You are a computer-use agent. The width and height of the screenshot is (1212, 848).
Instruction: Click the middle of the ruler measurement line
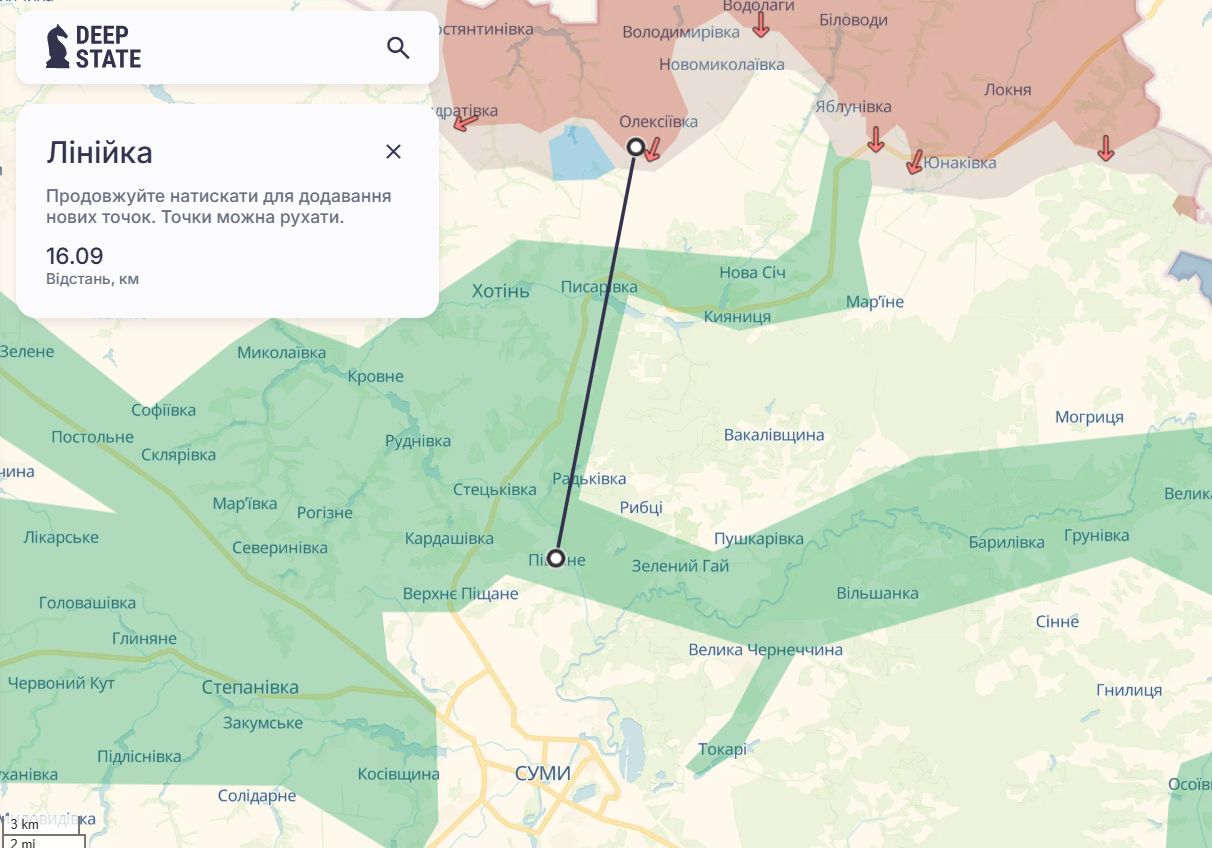[x=595, y=352]
